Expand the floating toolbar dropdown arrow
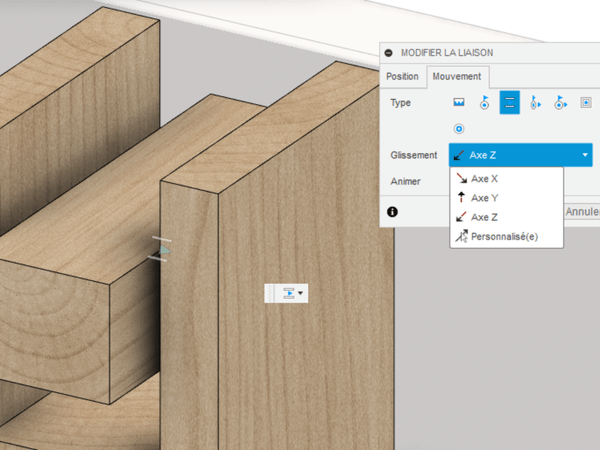 pos(301,293)
